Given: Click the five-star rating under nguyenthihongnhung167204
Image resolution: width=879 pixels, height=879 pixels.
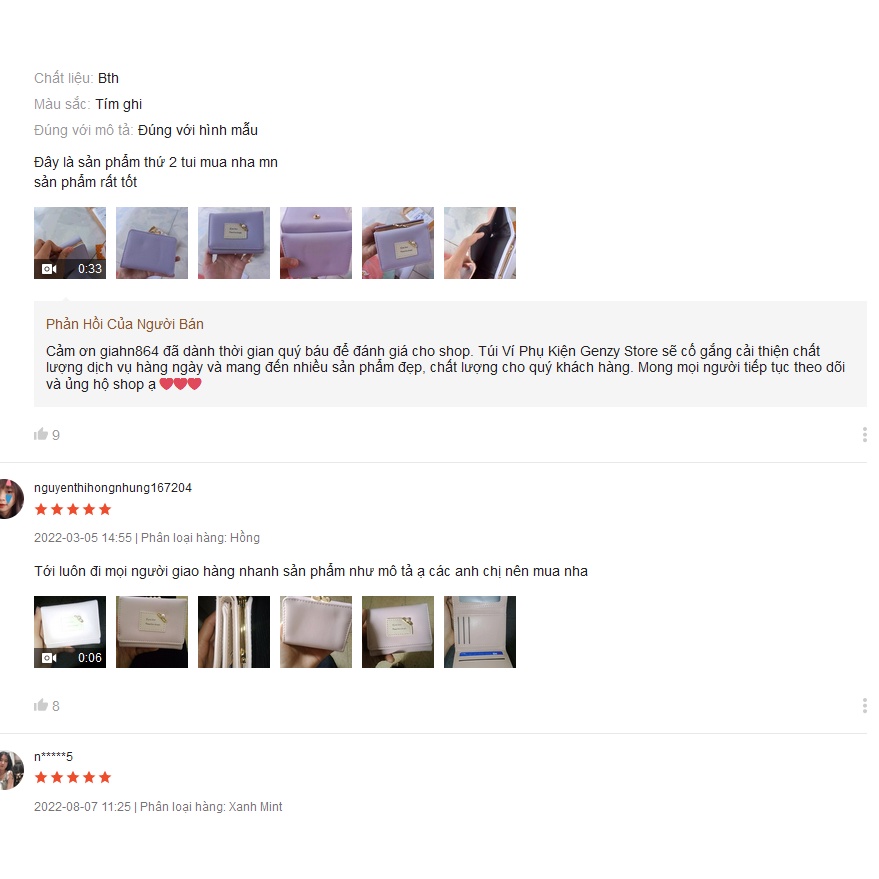Looking at the screenshot, I should click(73, 510).
